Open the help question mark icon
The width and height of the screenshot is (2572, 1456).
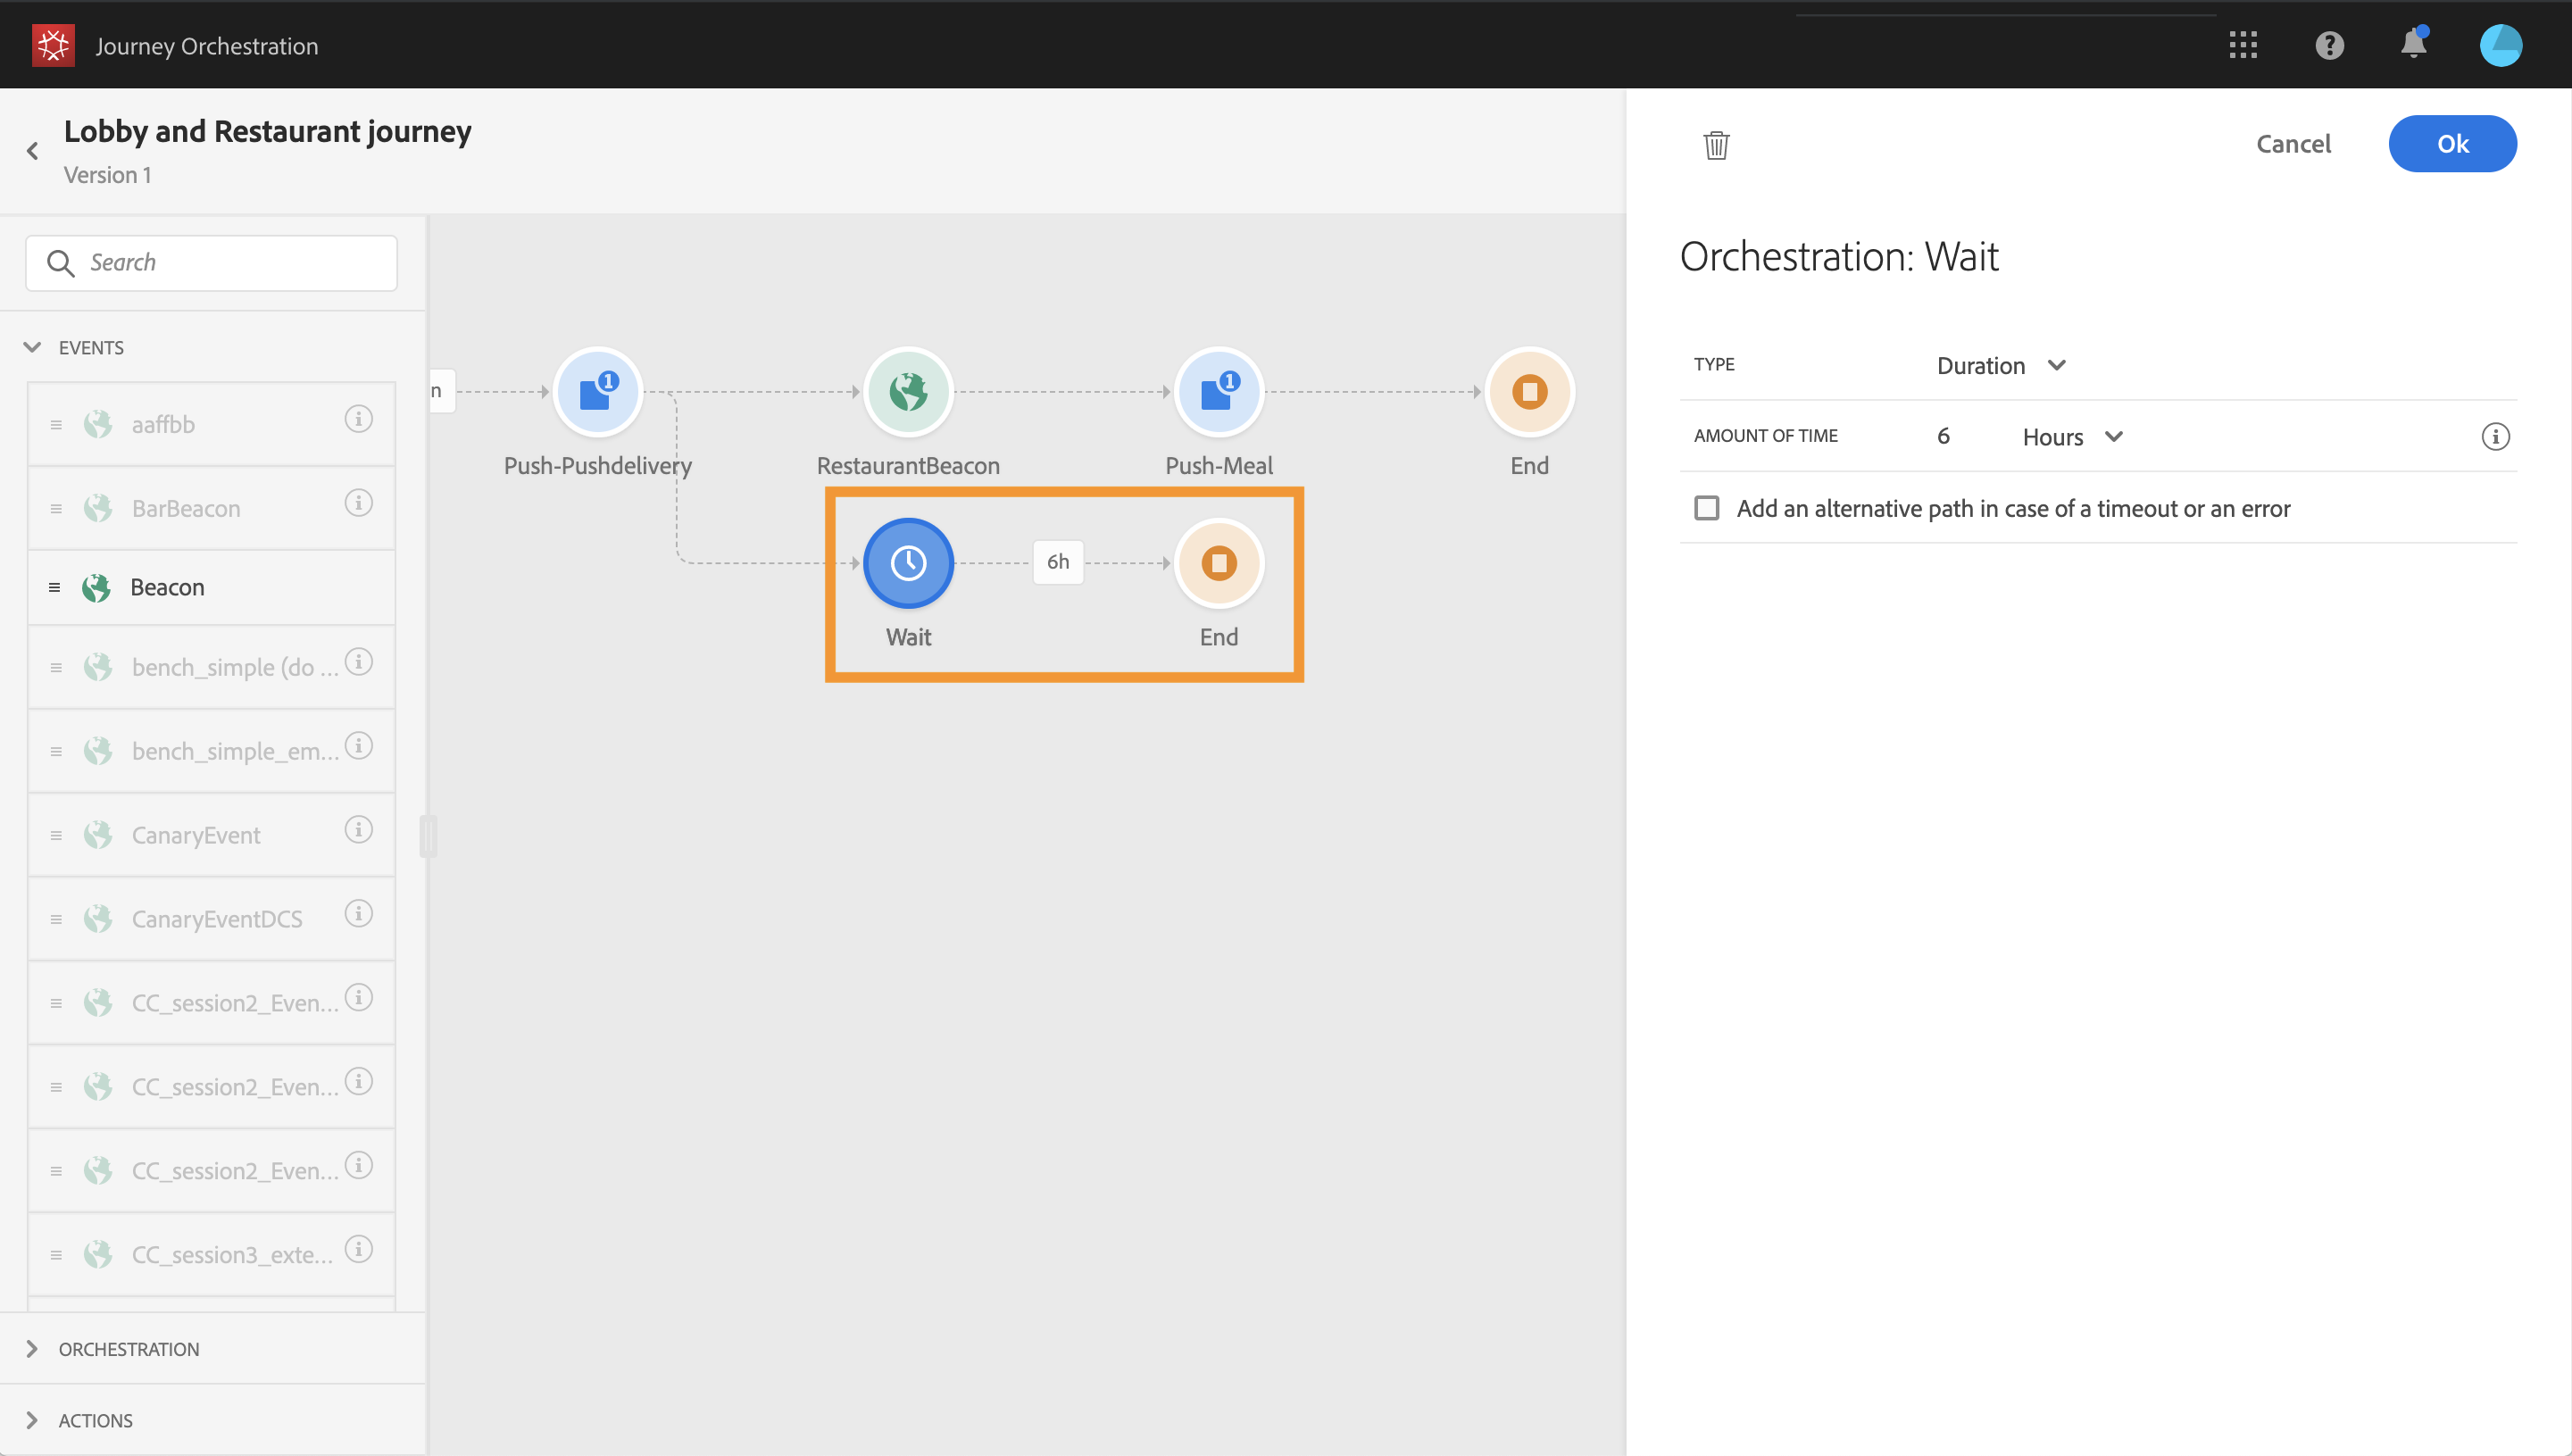(x=2329, y=45)
